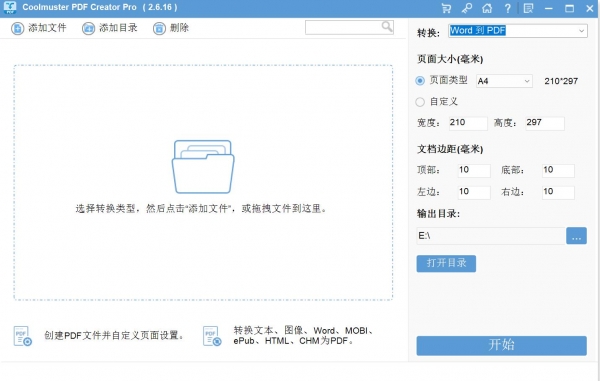Click the drop area instruction text 选择转换类型

coord(201,209)
